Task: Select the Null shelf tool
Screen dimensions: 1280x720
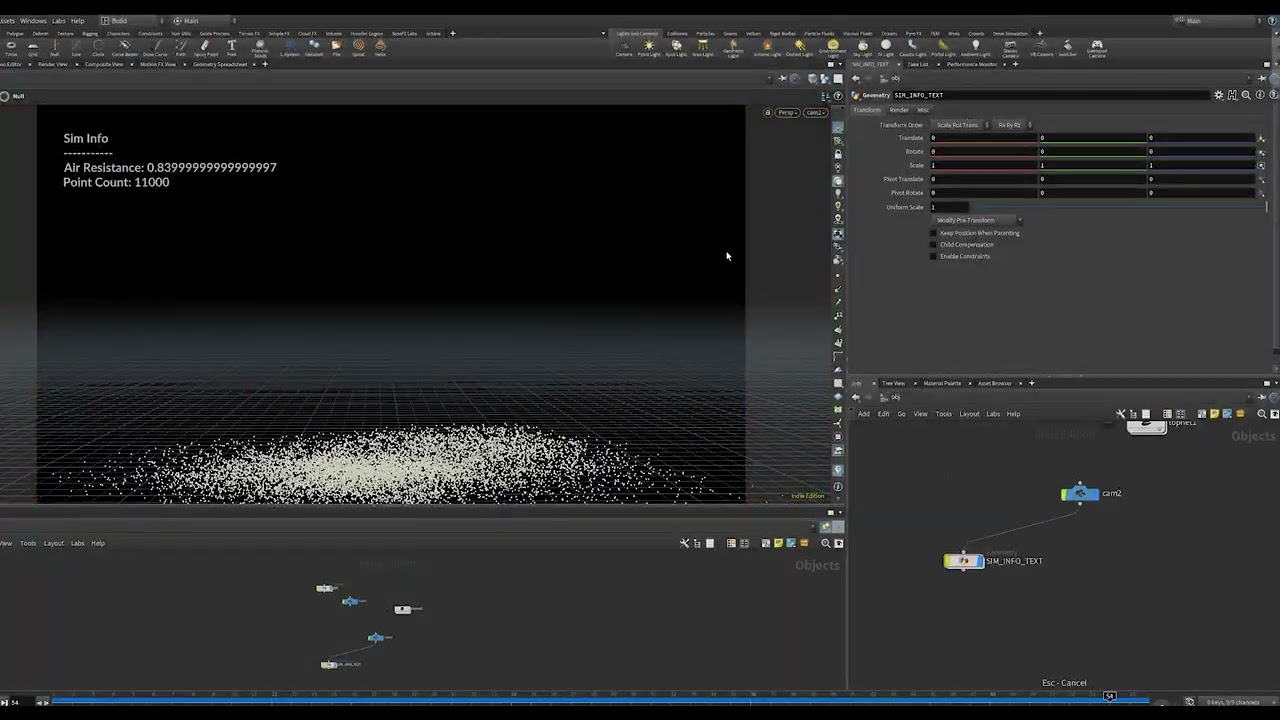Action: (x=55, y=46)
